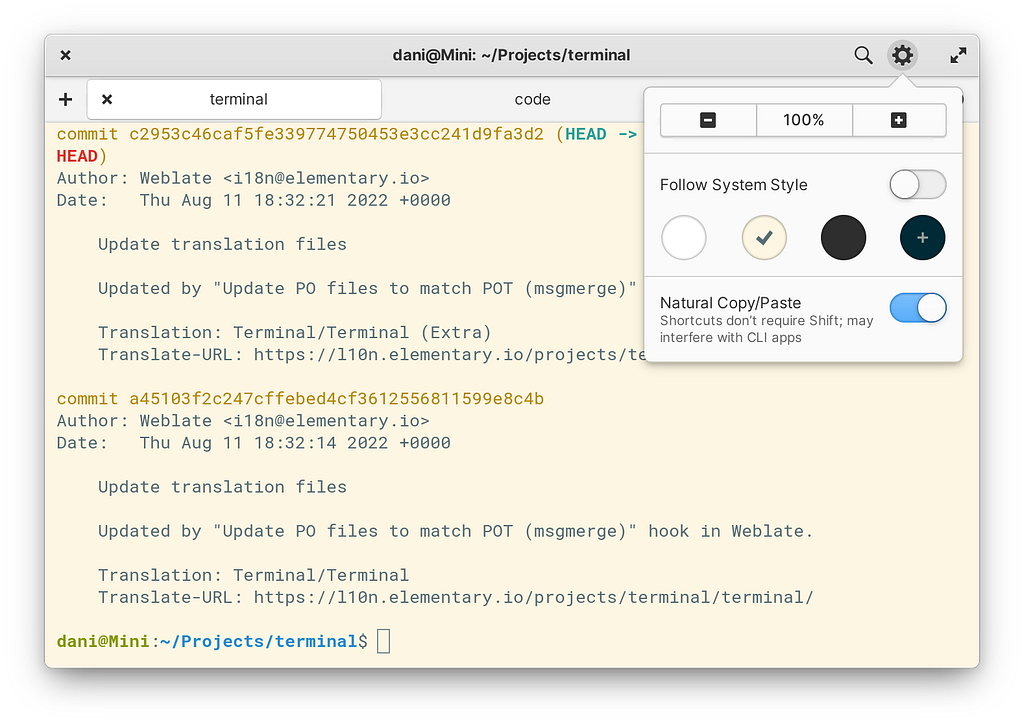
Task: Reset zoom via the 100% button
Action: (x=804, y=120)
